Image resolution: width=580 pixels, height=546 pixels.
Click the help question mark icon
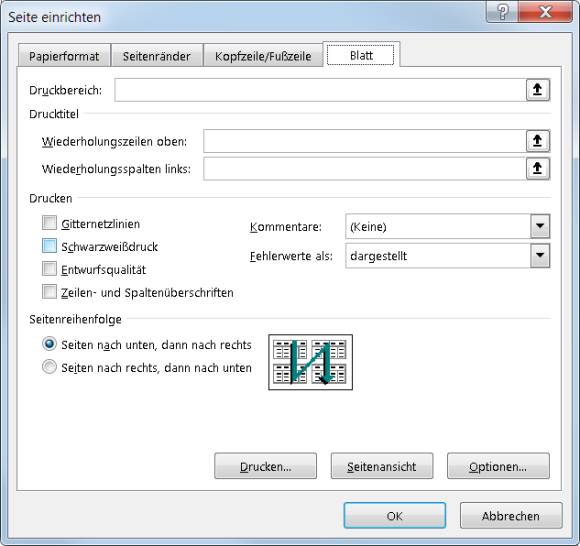(502, 13)
